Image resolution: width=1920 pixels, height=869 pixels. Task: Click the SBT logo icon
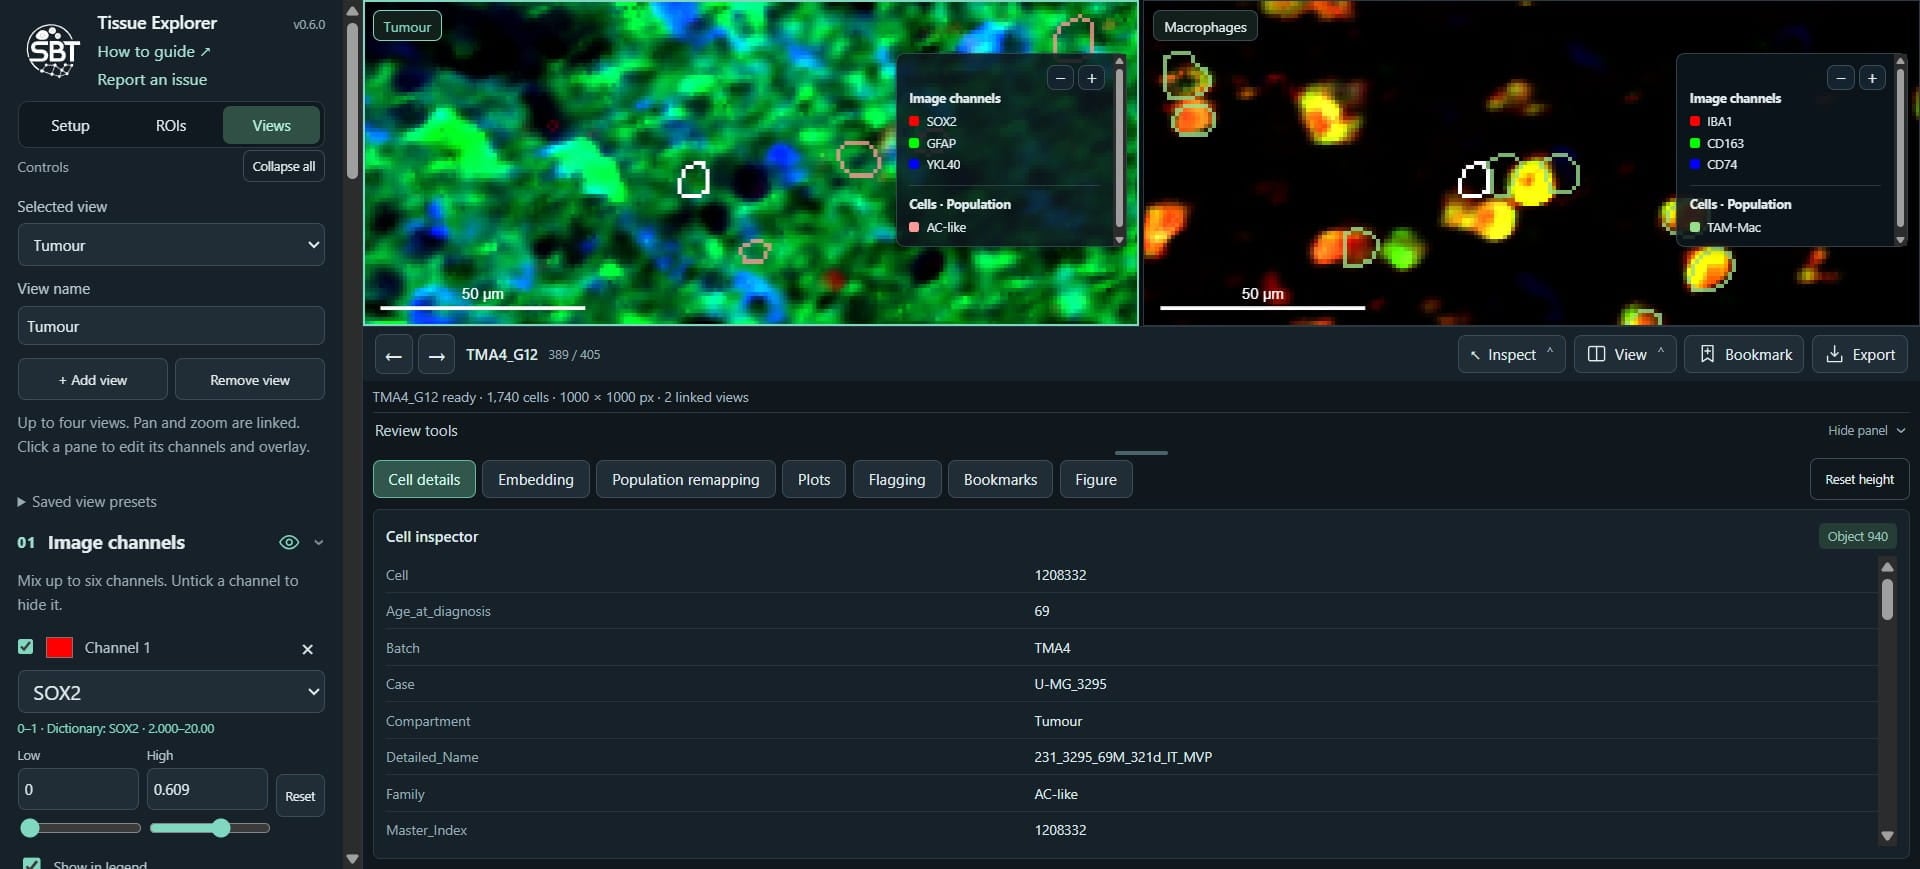[x=53, y=50]
